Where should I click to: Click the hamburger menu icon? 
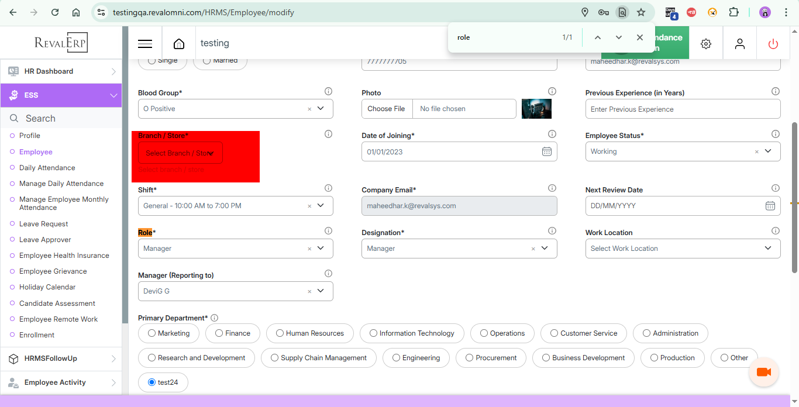145,44
